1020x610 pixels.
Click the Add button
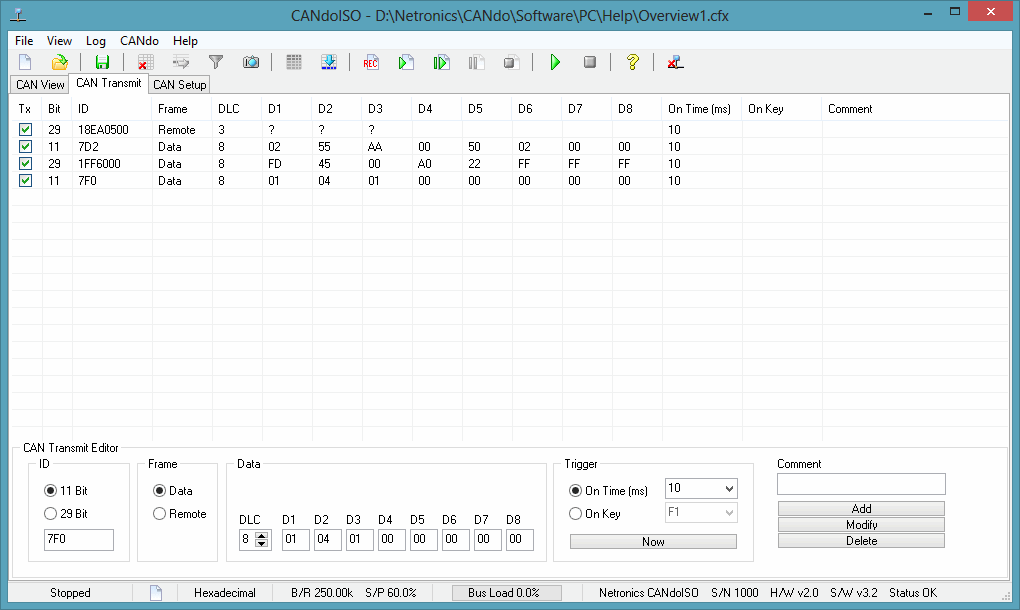pyautogui.click(x=861, y=509)
